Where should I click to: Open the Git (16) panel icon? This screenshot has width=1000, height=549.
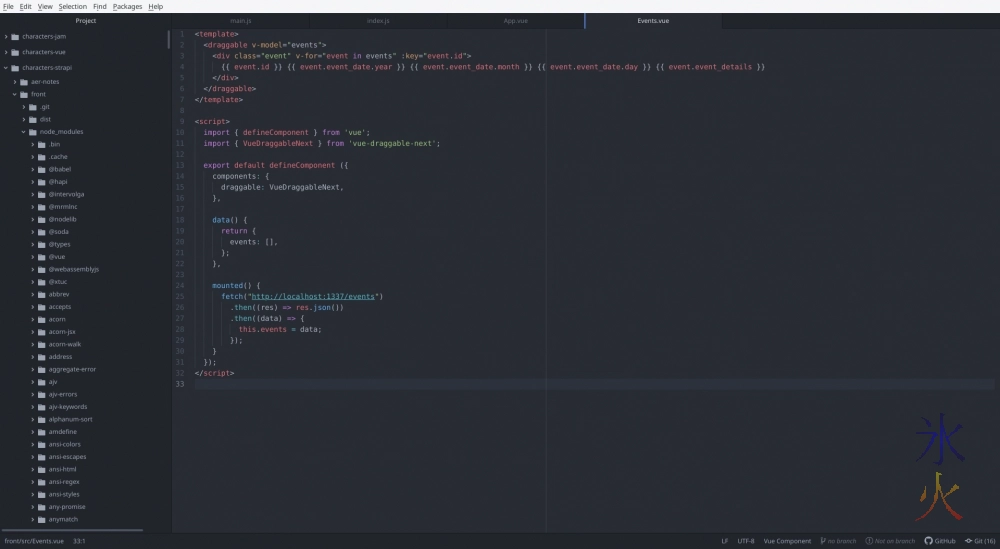[x=967, y=541]
